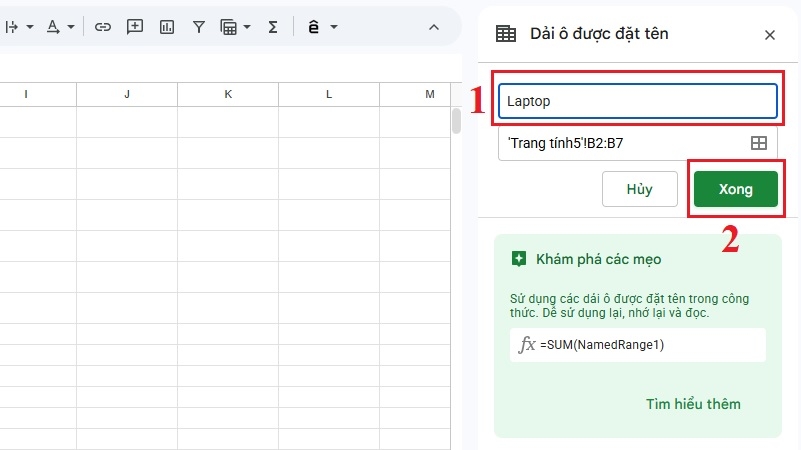This screenshot has width=801, height=450.
Task: Expand the input tools dropdown arrow
Action: (334, 27)
